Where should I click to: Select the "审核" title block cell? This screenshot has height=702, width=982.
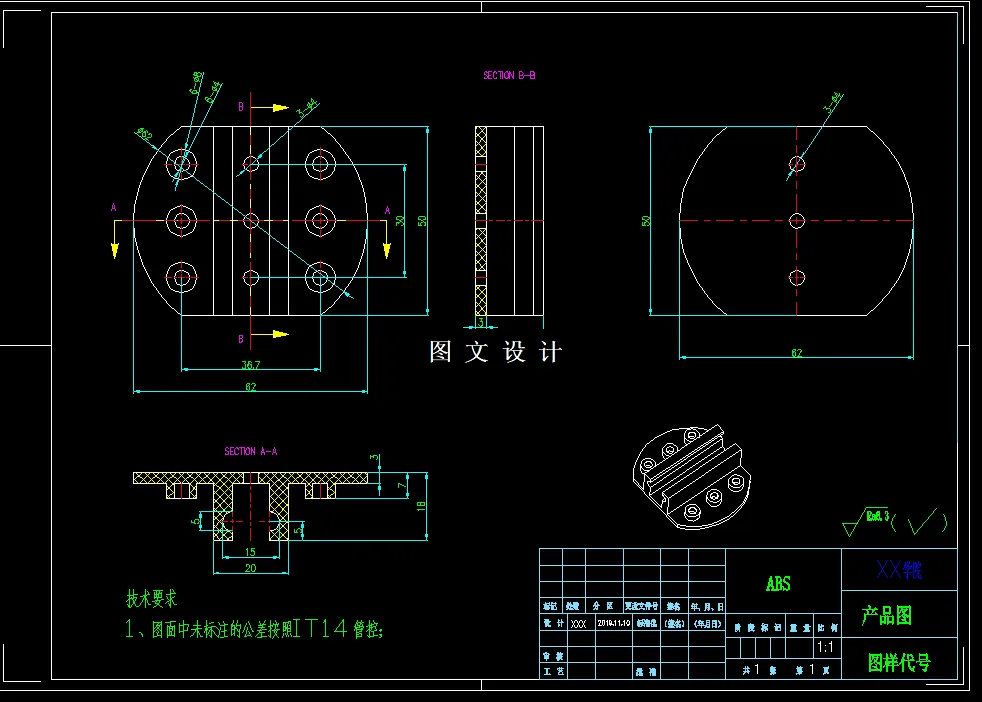553,656
